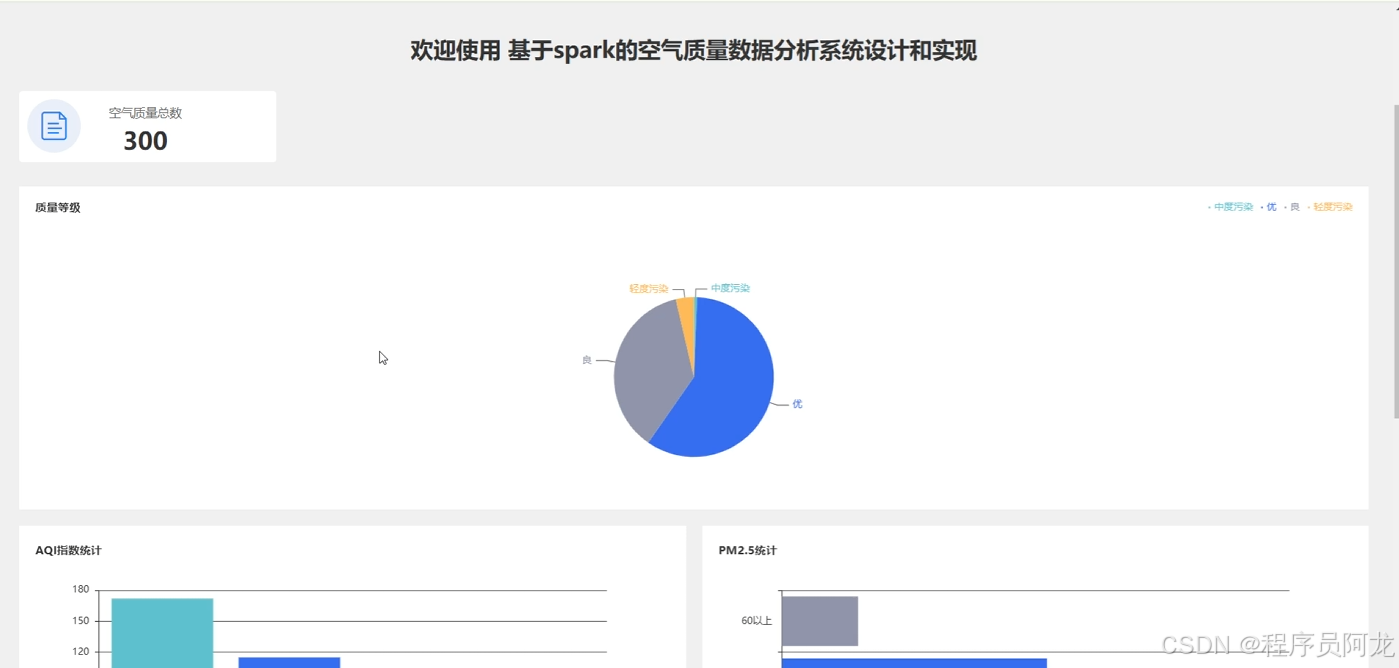The height and width of the screenshot is (668, 1399).
Task: Toggle the 优 legend item
Action: coord(1269,207)
